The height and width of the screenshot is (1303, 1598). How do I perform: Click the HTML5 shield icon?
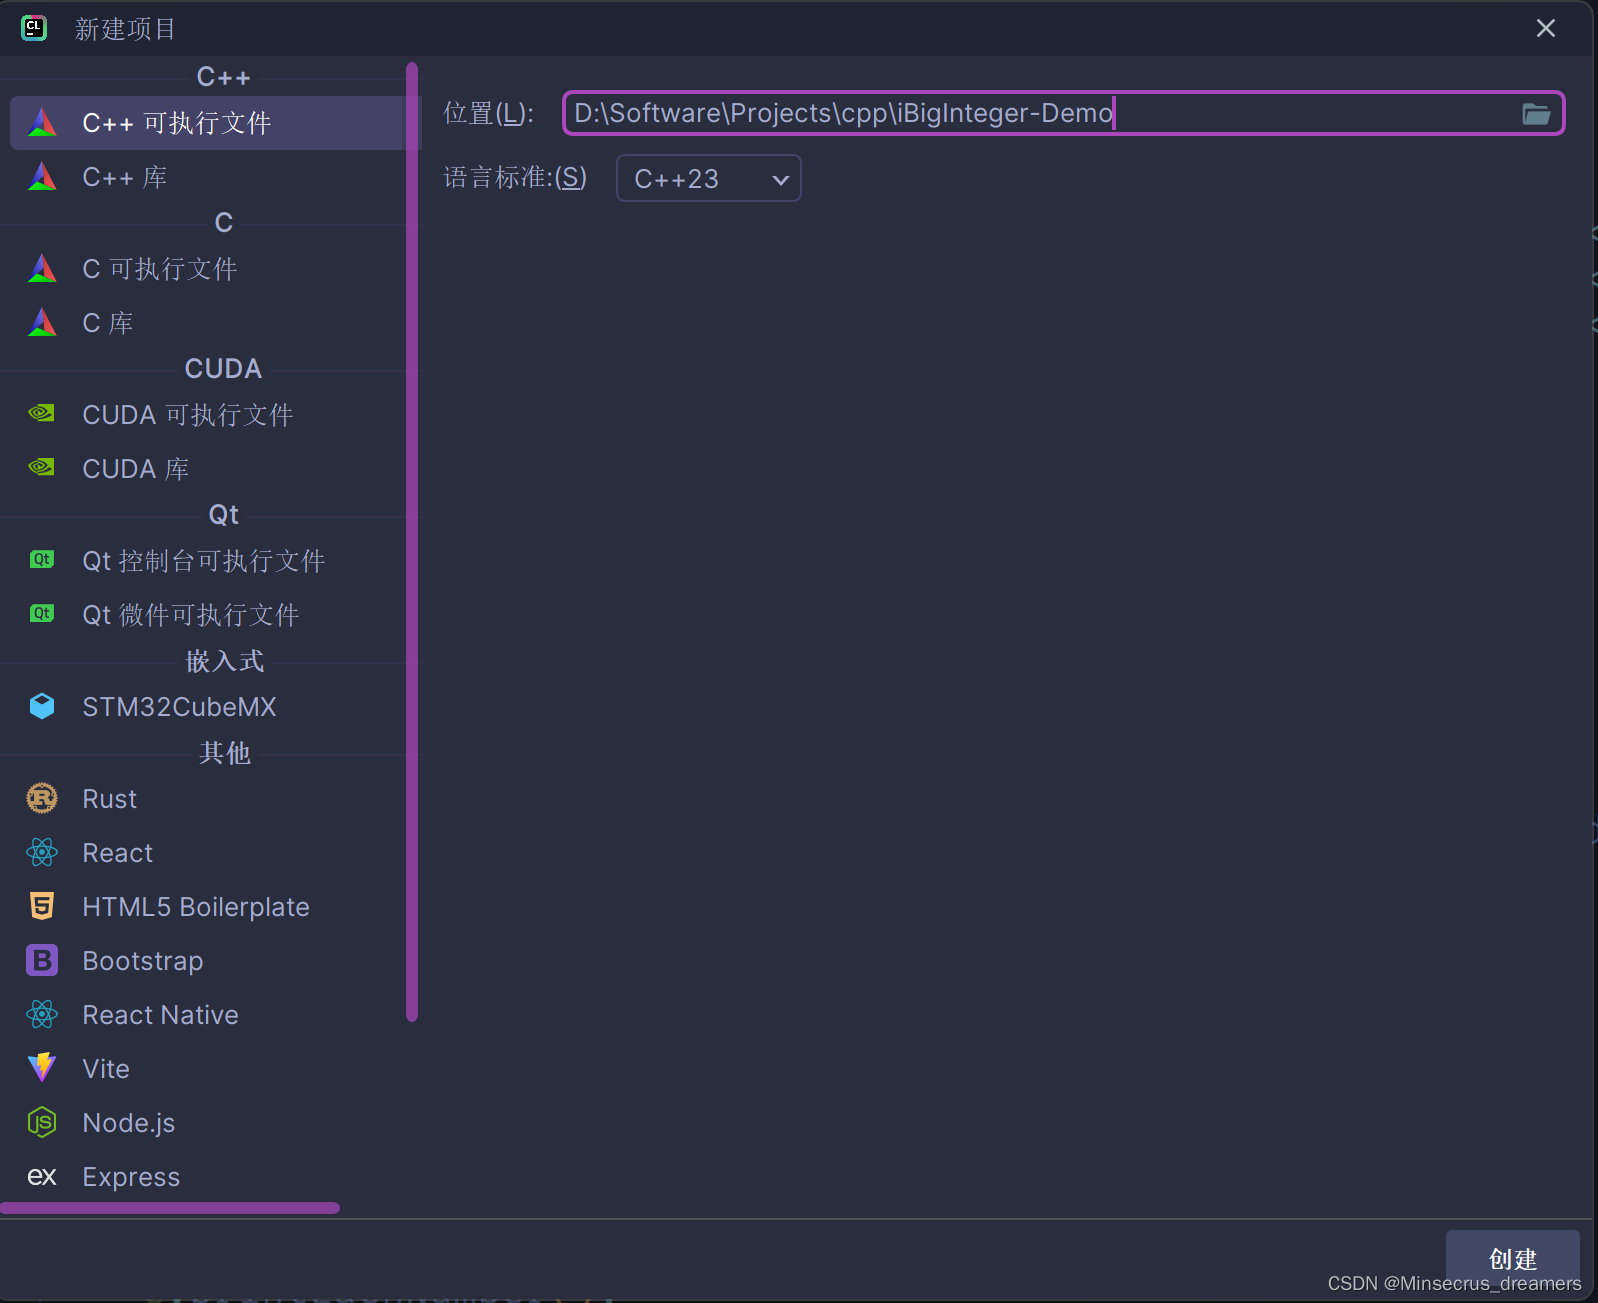[x=42, y=906]
